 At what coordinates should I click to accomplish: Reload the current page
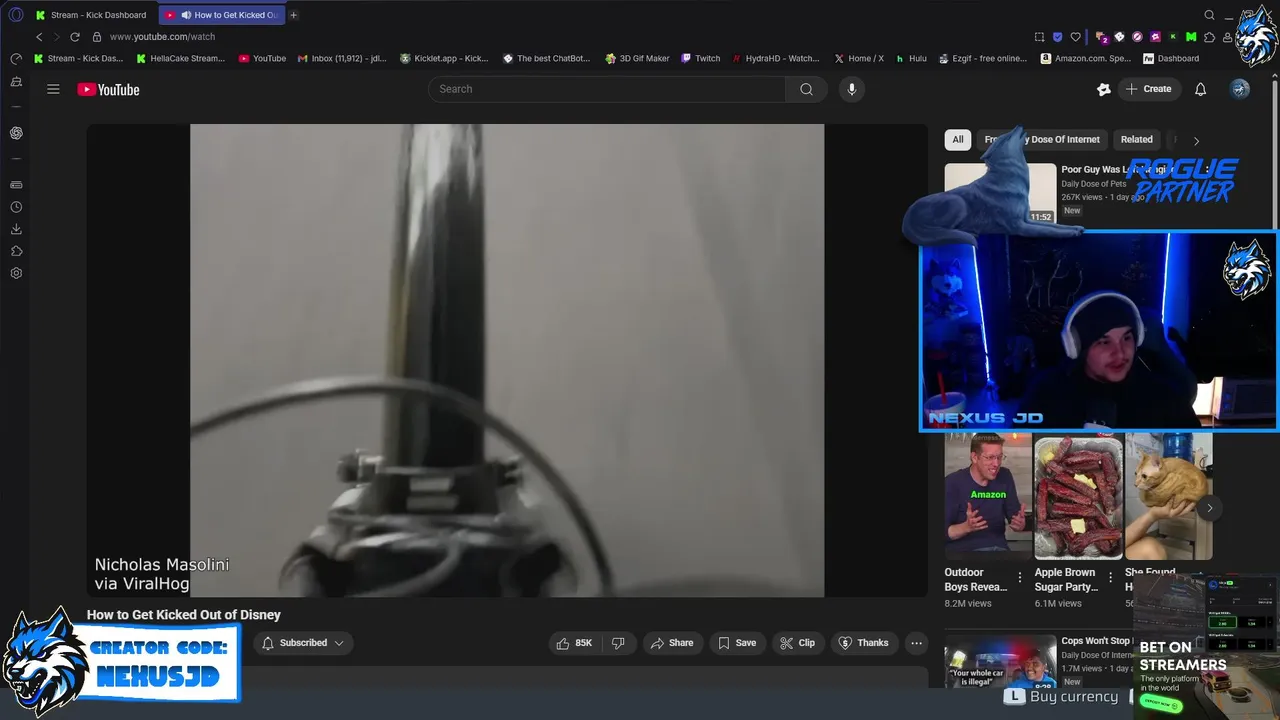74,37
